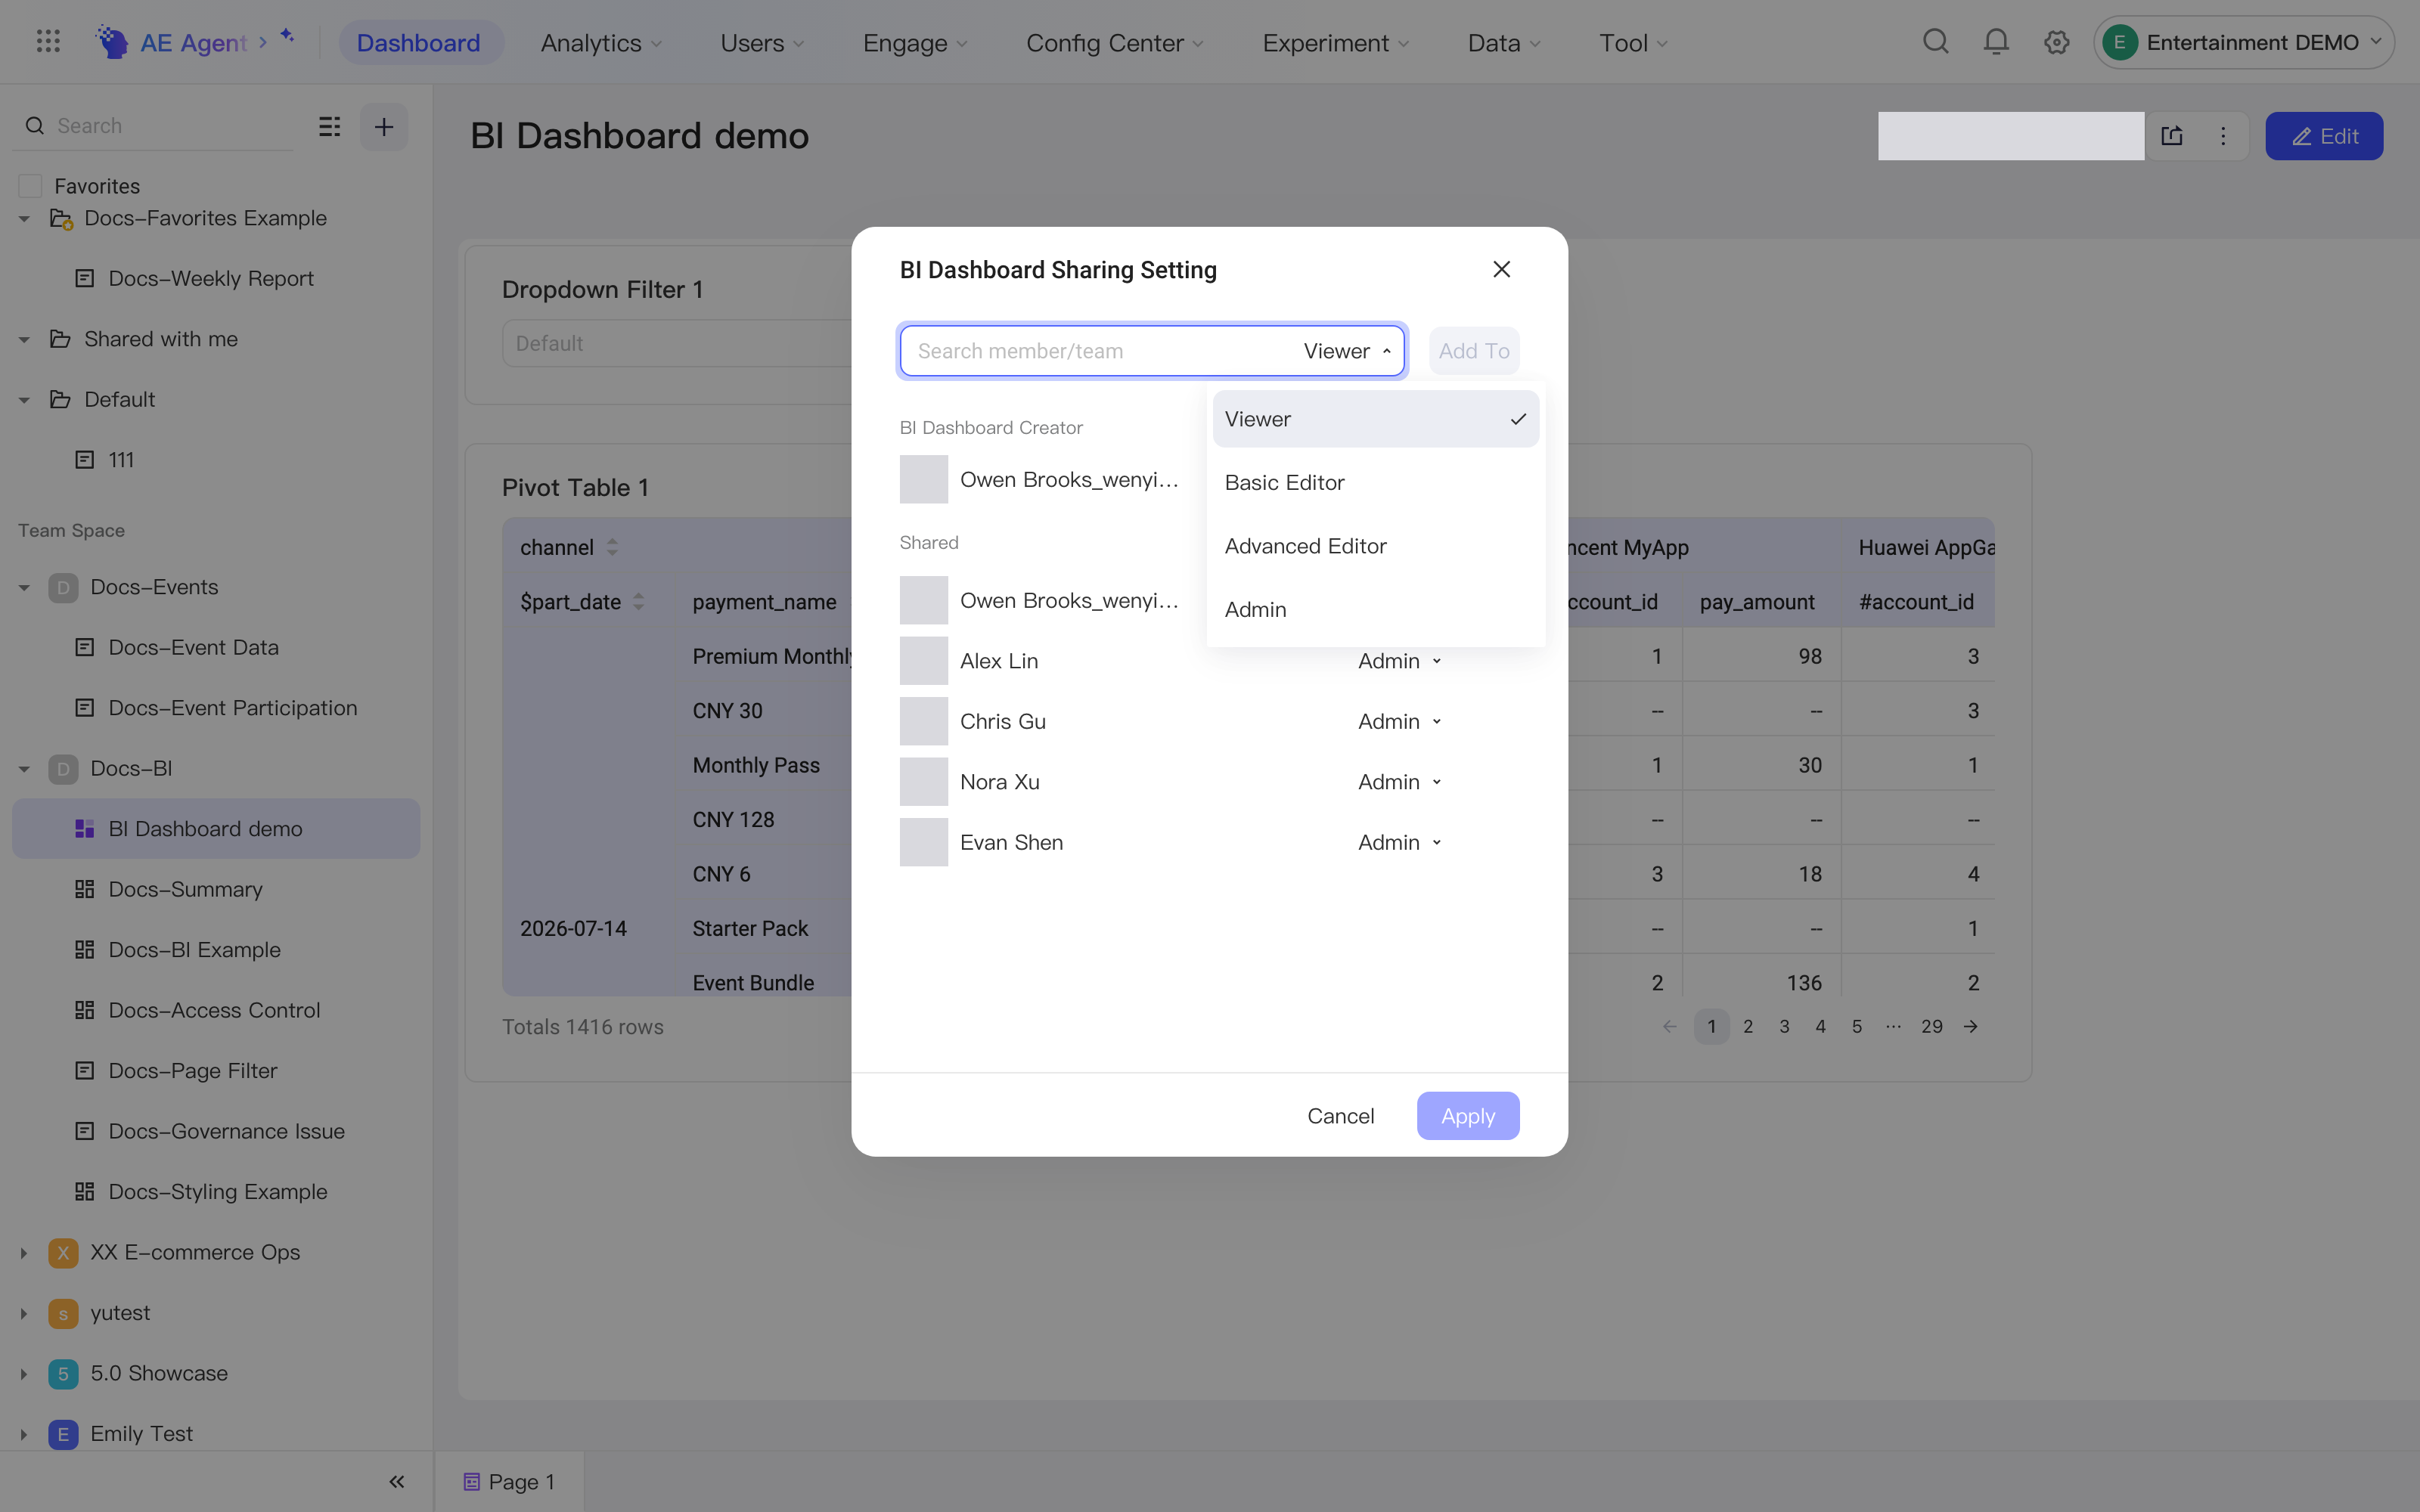Change Evan Shen's Admin role dropdown
2420x1512 pixels.
(1399, 842)
